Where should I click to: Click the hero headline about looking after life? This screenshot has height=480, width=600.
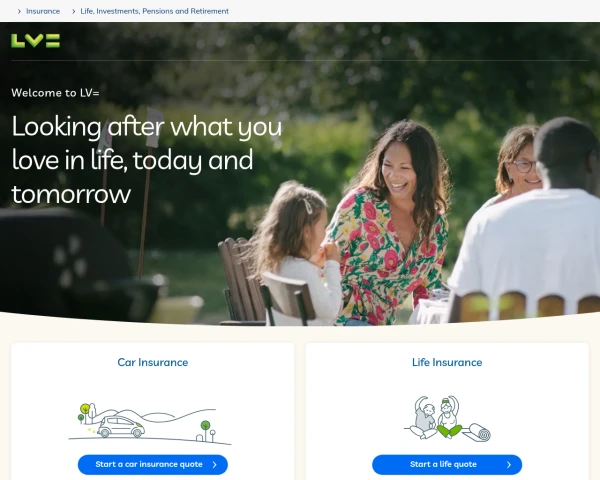(x=147, y=160)
